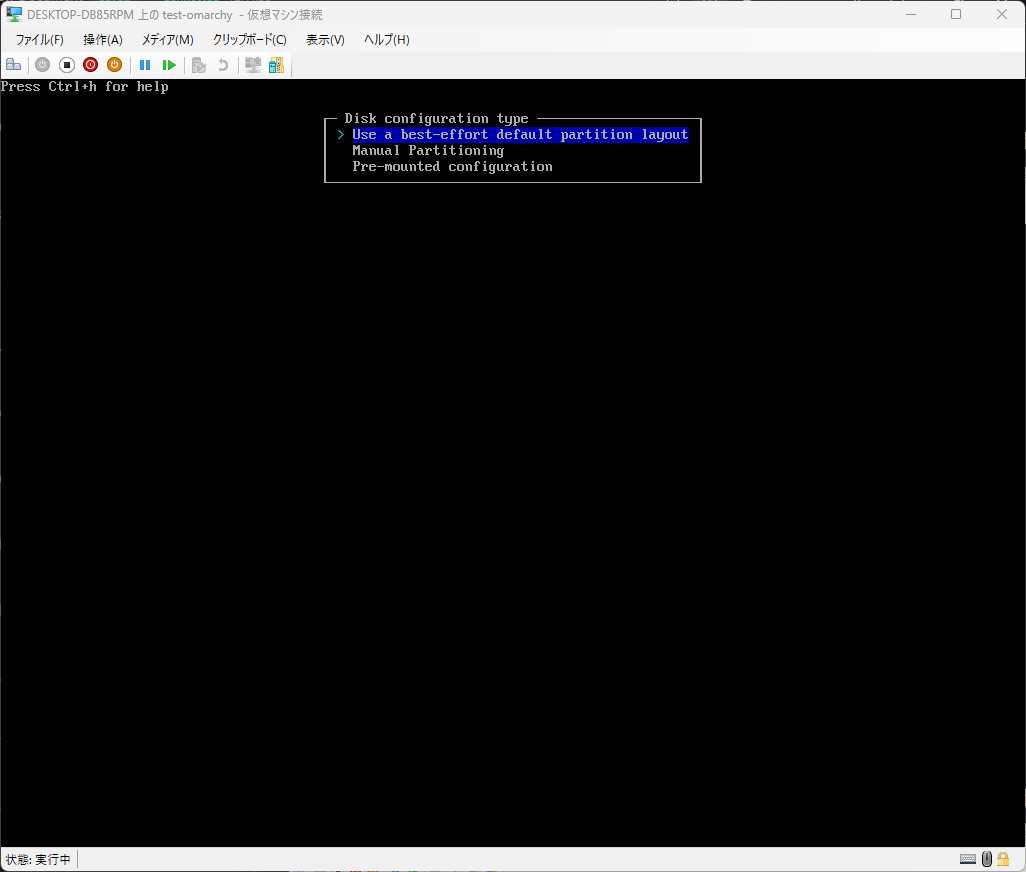Click the teal and yellow zipper toolbar icon
Image resolution: width=1026 pixels, height=872 pixels.
[x=276, y=65]
